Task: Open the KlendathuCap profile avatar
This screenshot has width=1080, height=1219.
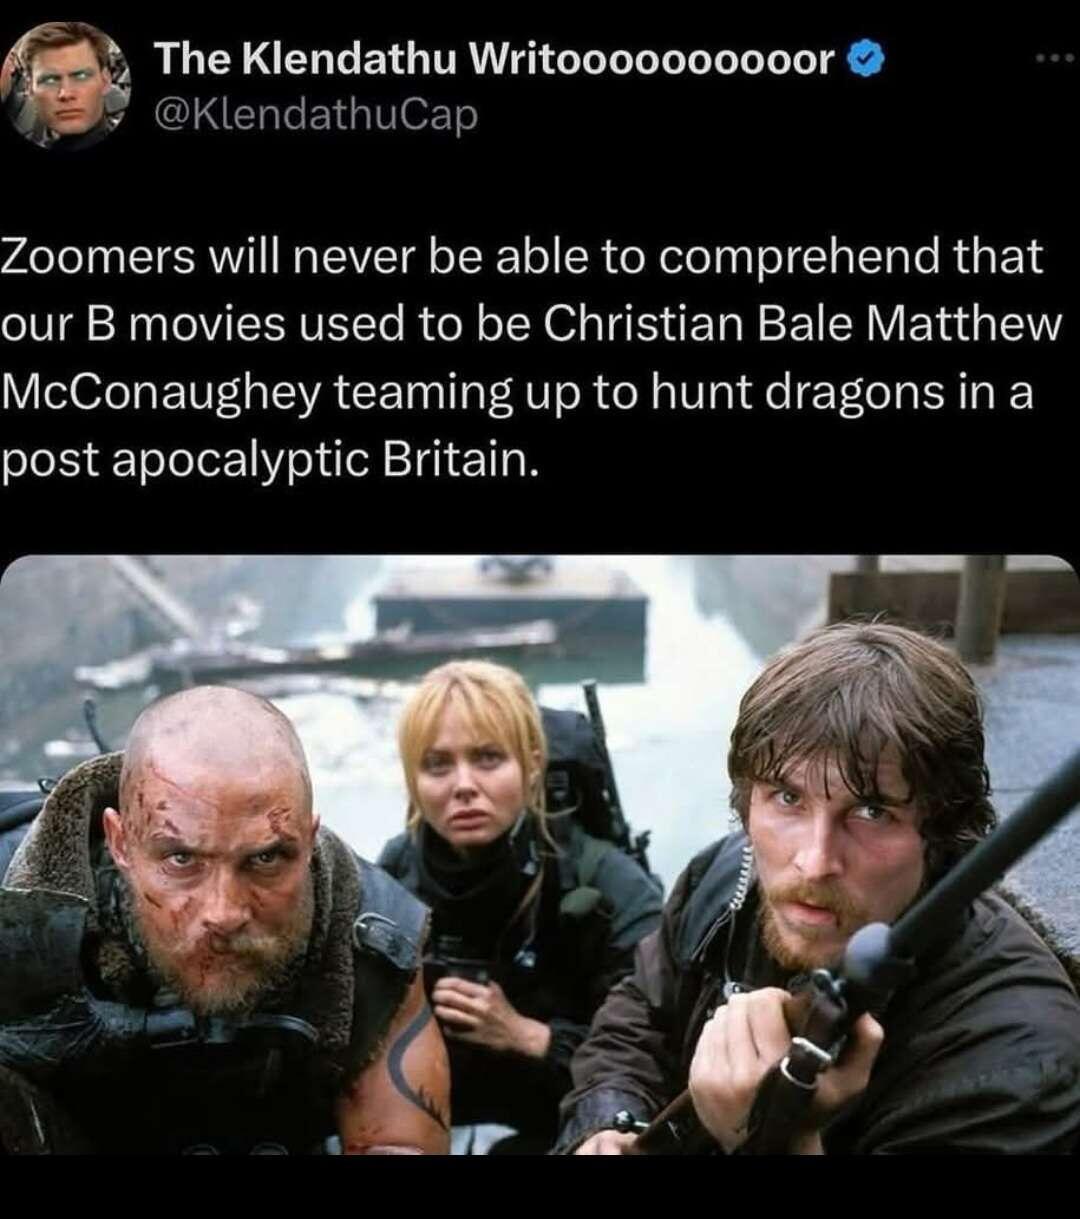Action: coord(67,84)
